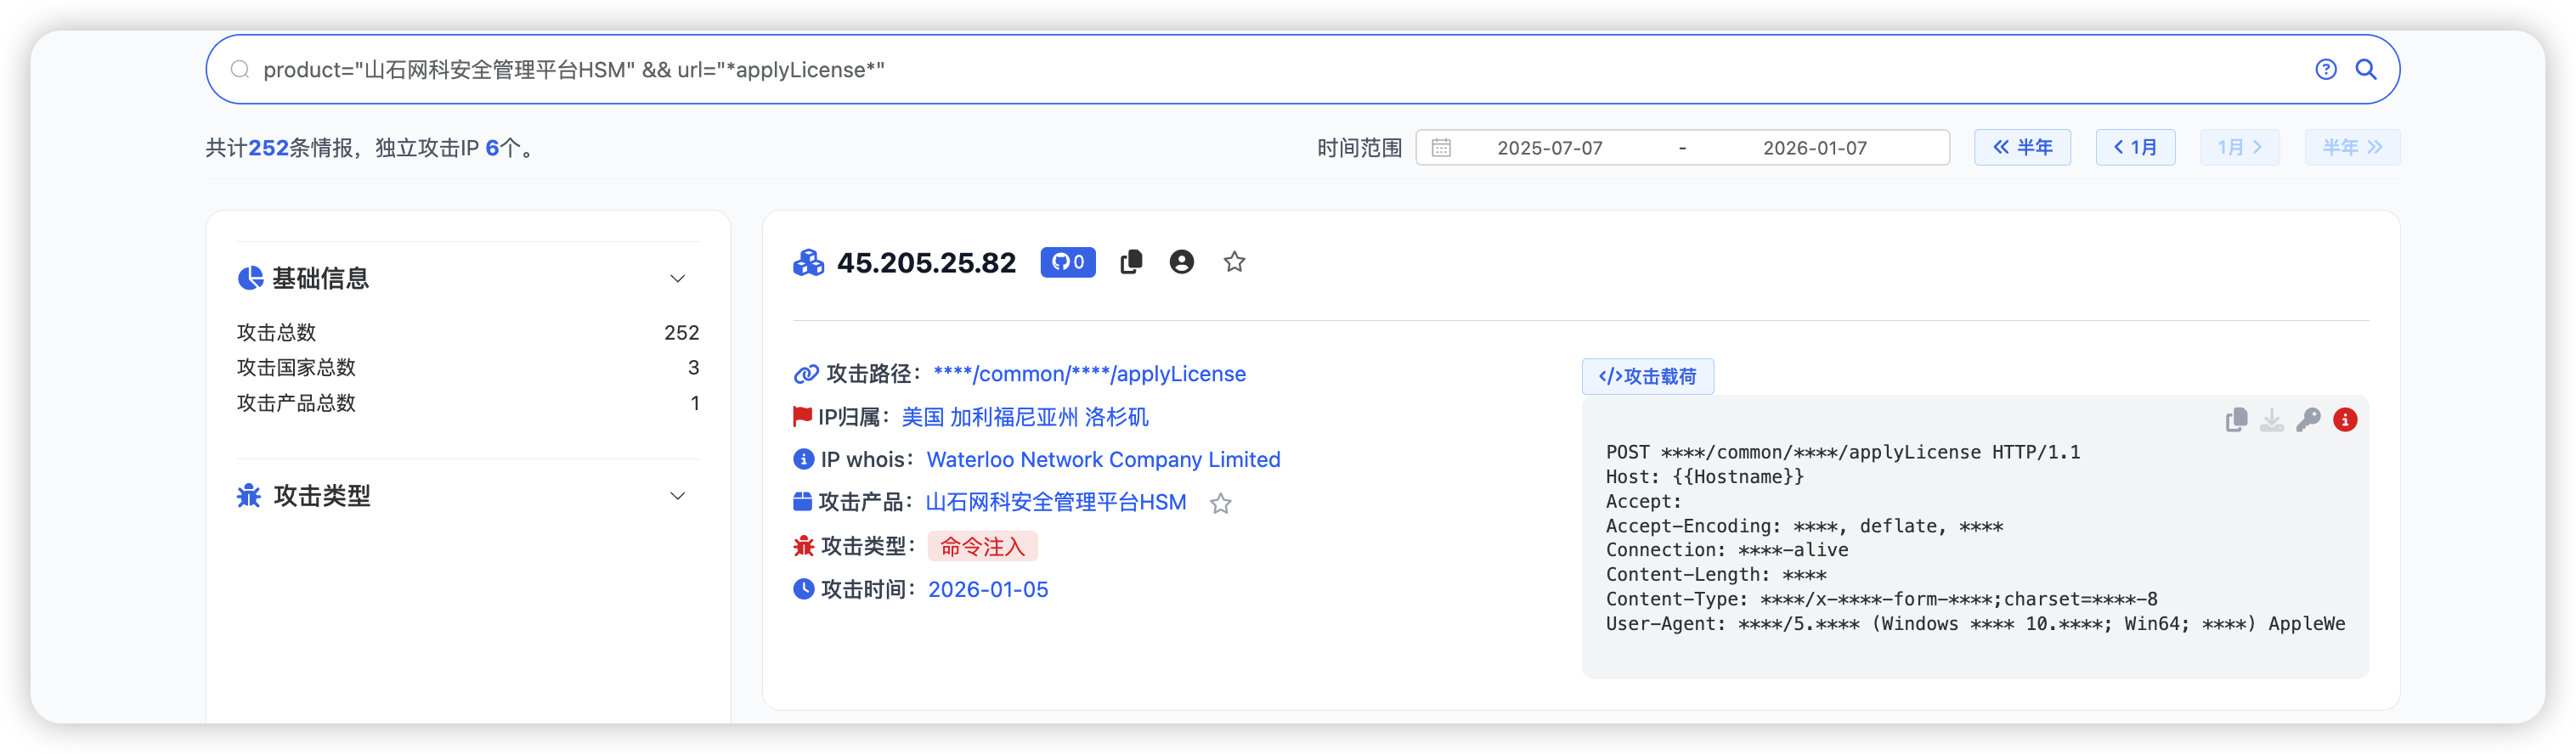Click the red info icon in payload
The width and height of the screenshot is (2576, 754).
click(x=2345, y=420)
